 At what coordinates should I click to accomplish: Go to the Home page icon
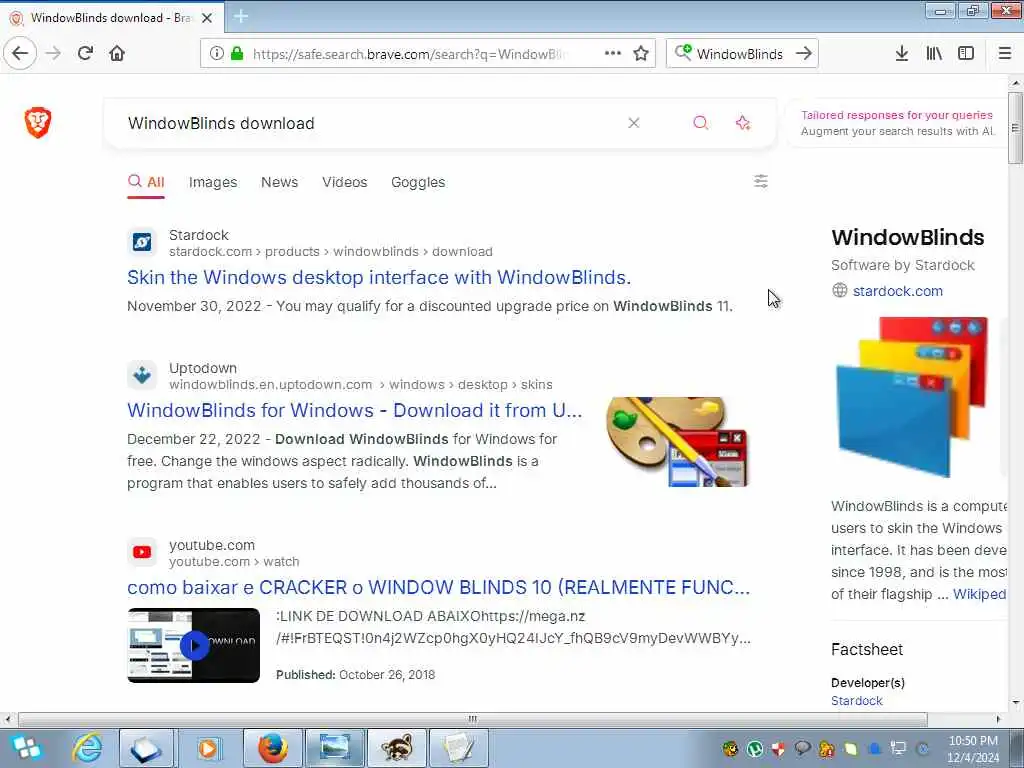click(x=117, y=54)
